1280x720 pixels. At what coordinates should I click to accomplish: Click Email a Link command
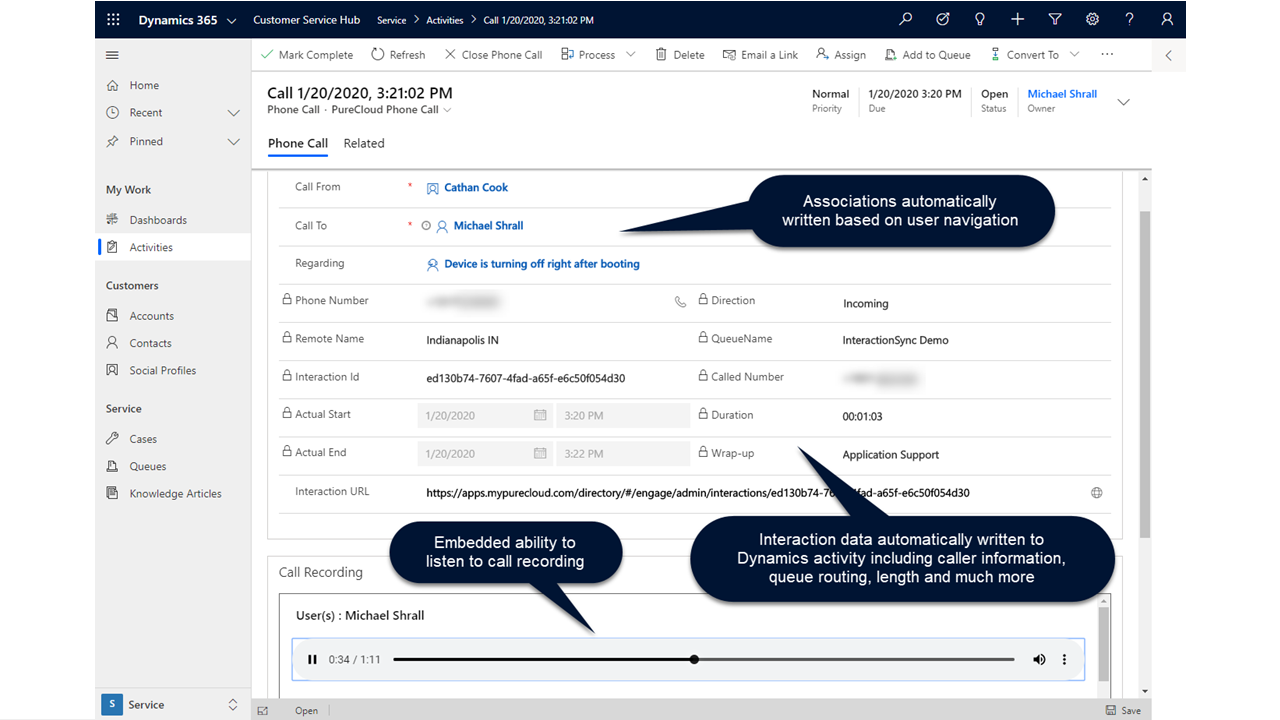760,55
